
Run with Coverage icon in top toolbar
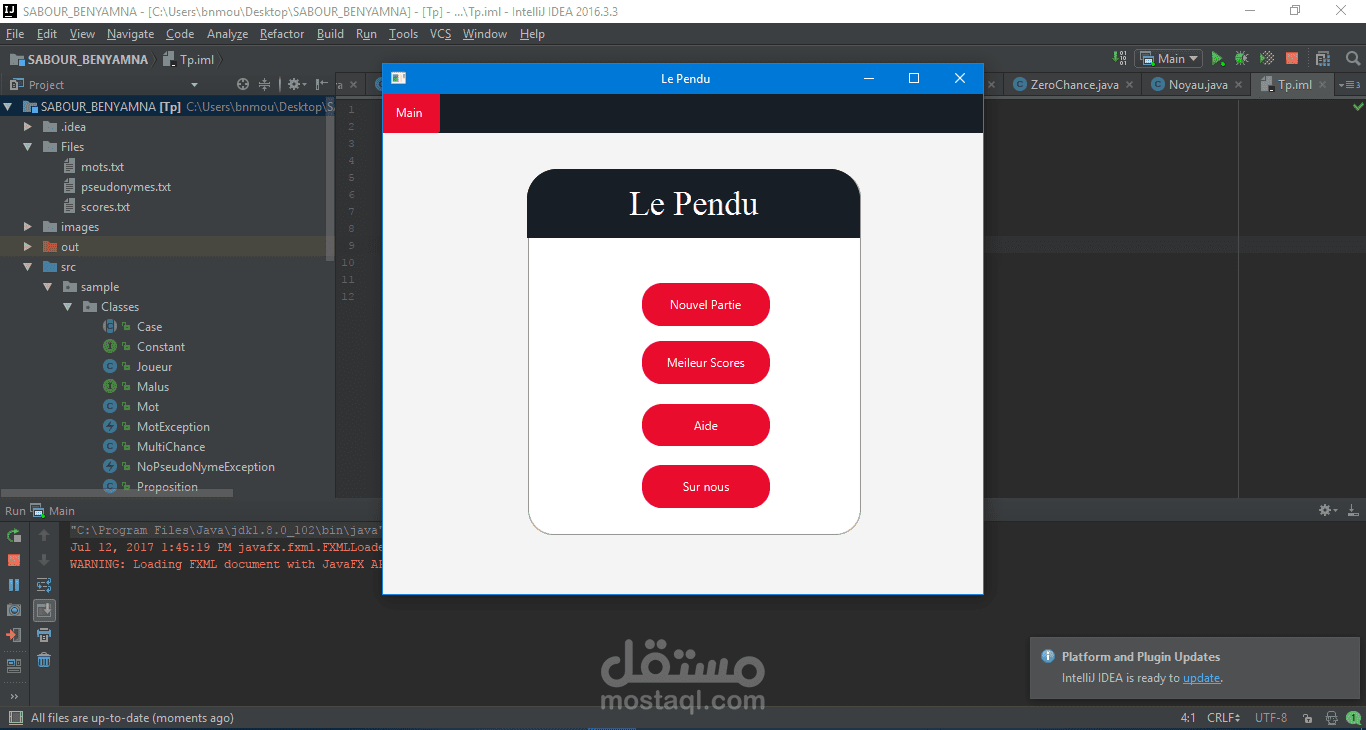click(1266, 59)
